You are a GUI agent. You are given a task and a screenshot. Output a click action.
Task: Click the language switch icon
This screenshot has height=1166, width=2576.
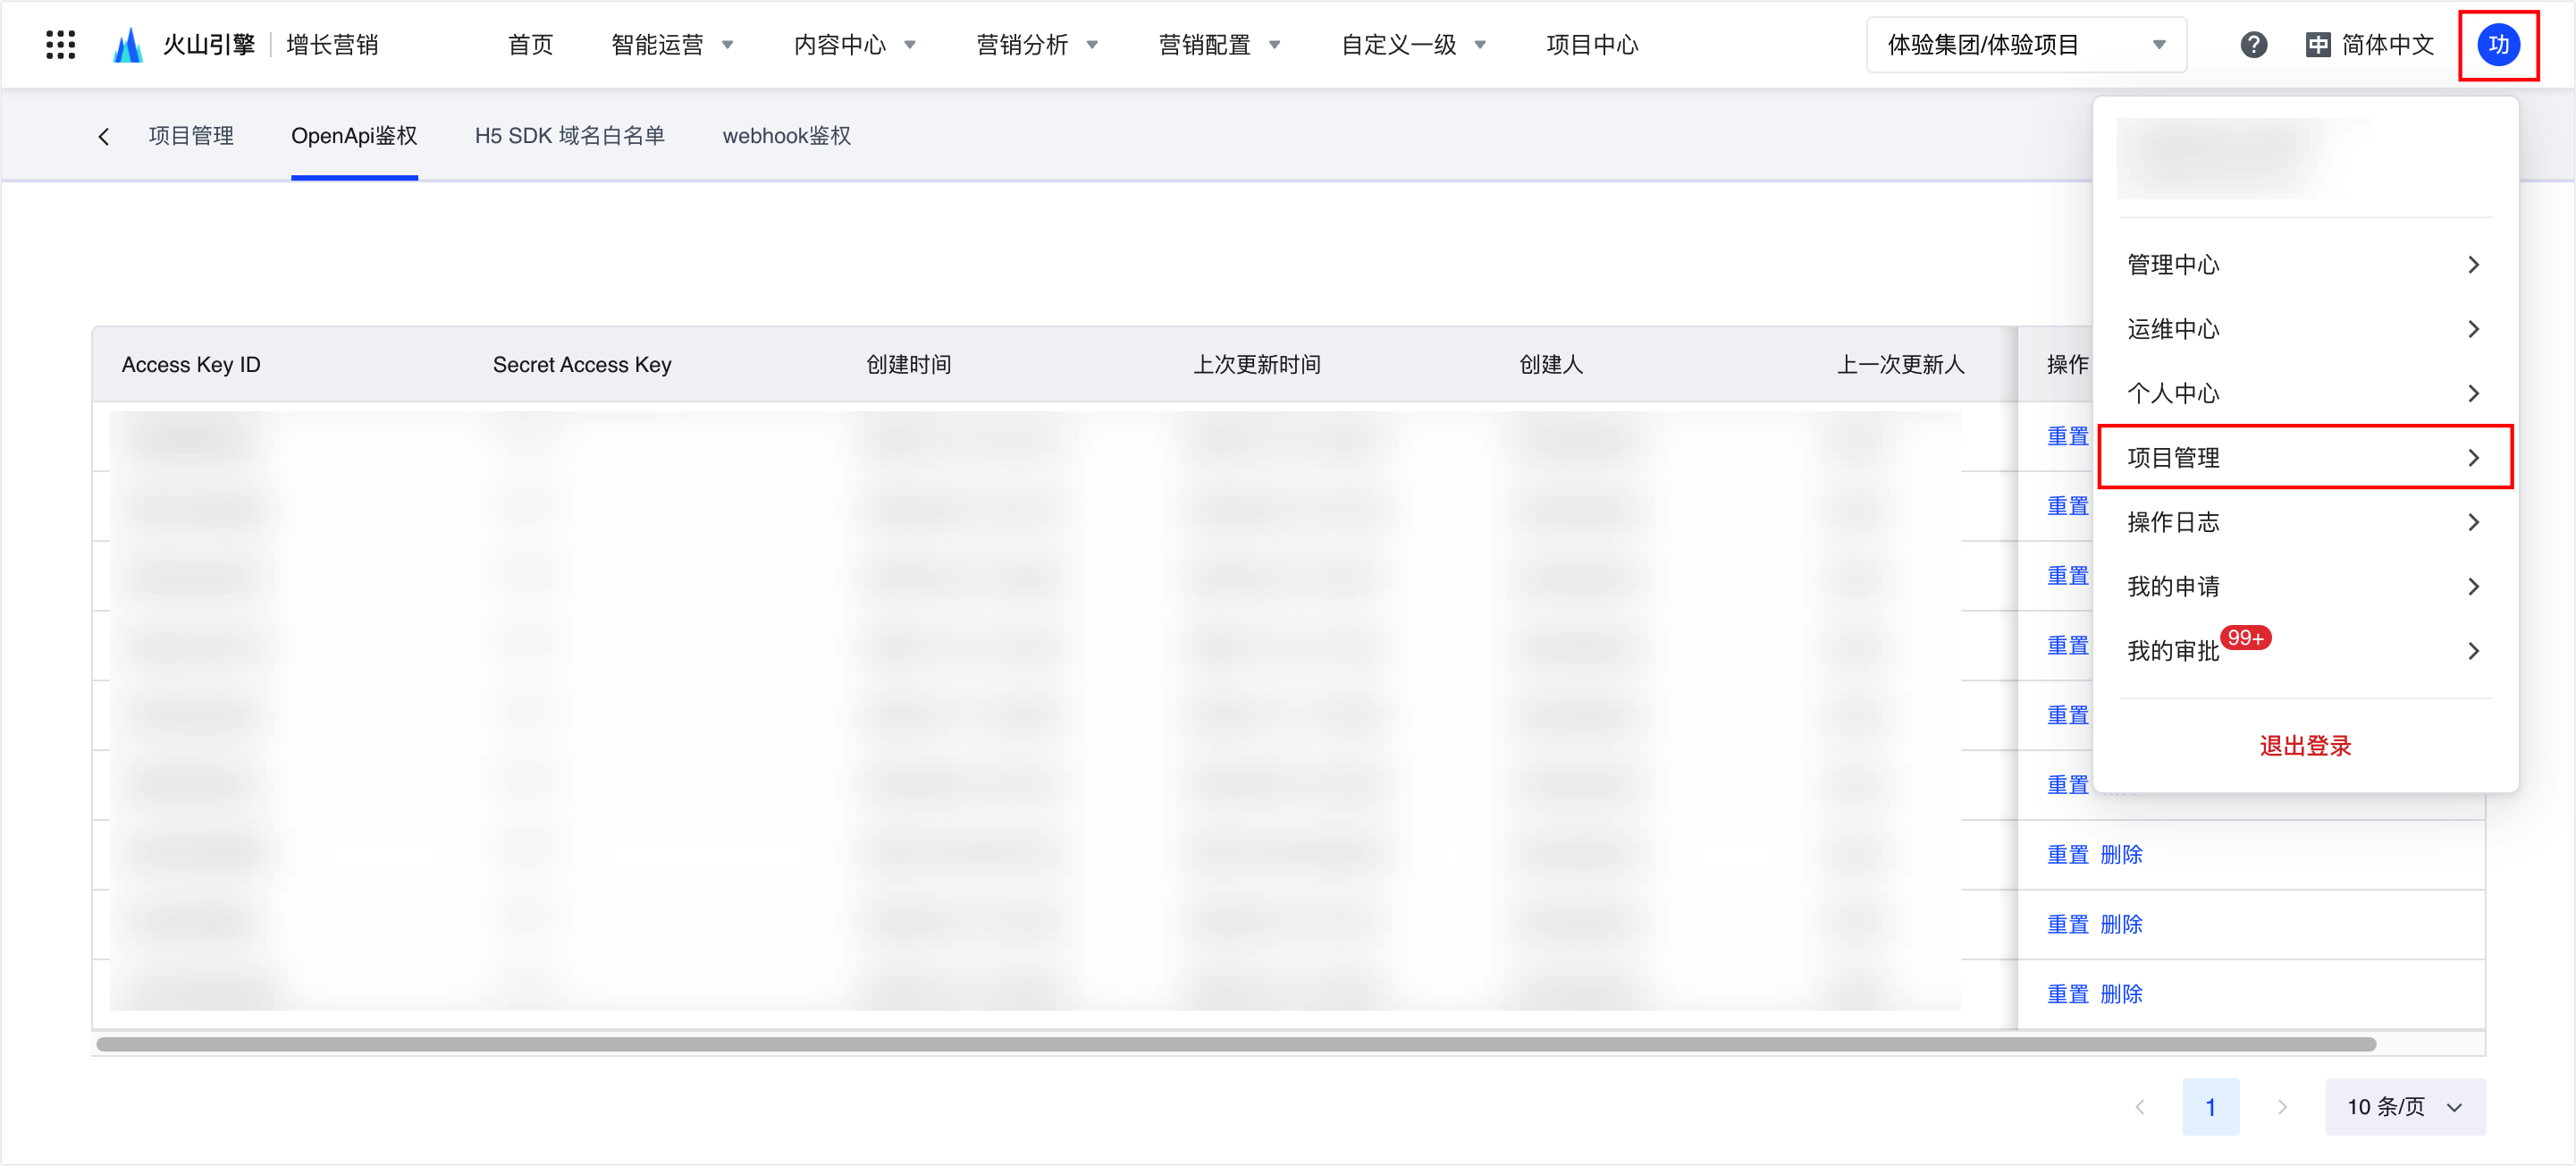(2317, 45)
